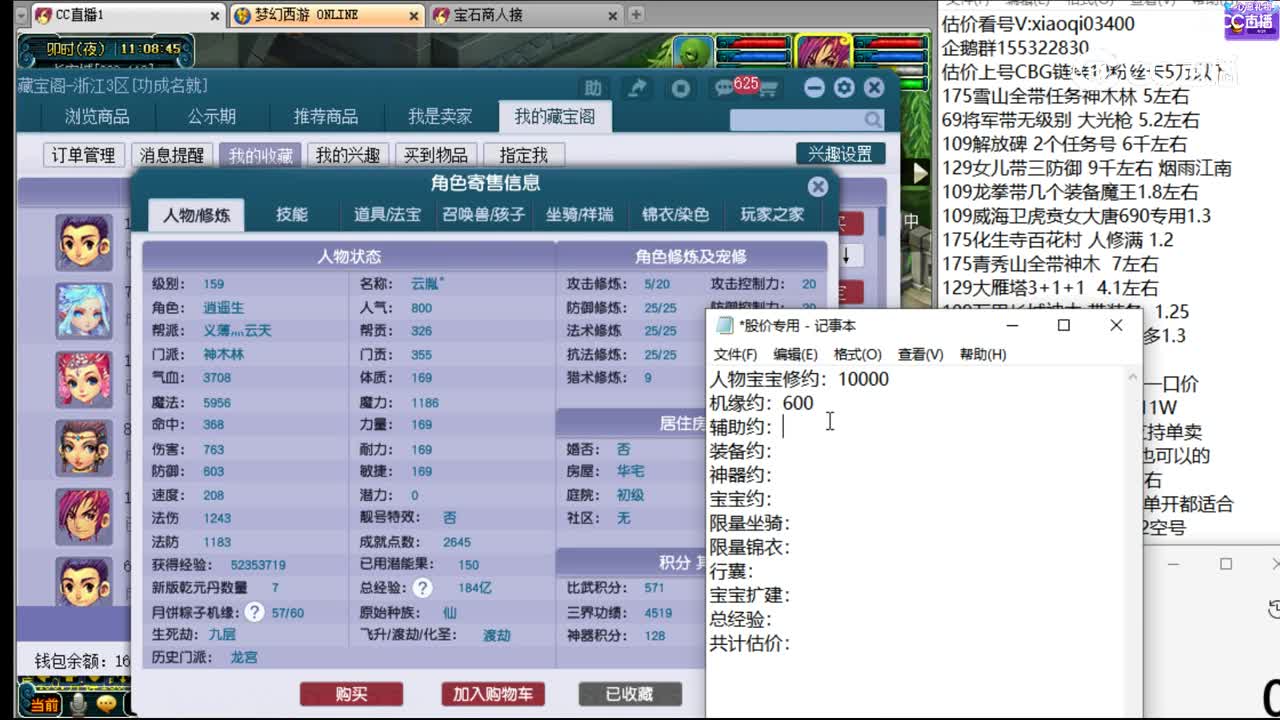The width and height of the screenshot is (1280, 720).
Task: Click the share arrow icon in the title bar
Action: 637,88
